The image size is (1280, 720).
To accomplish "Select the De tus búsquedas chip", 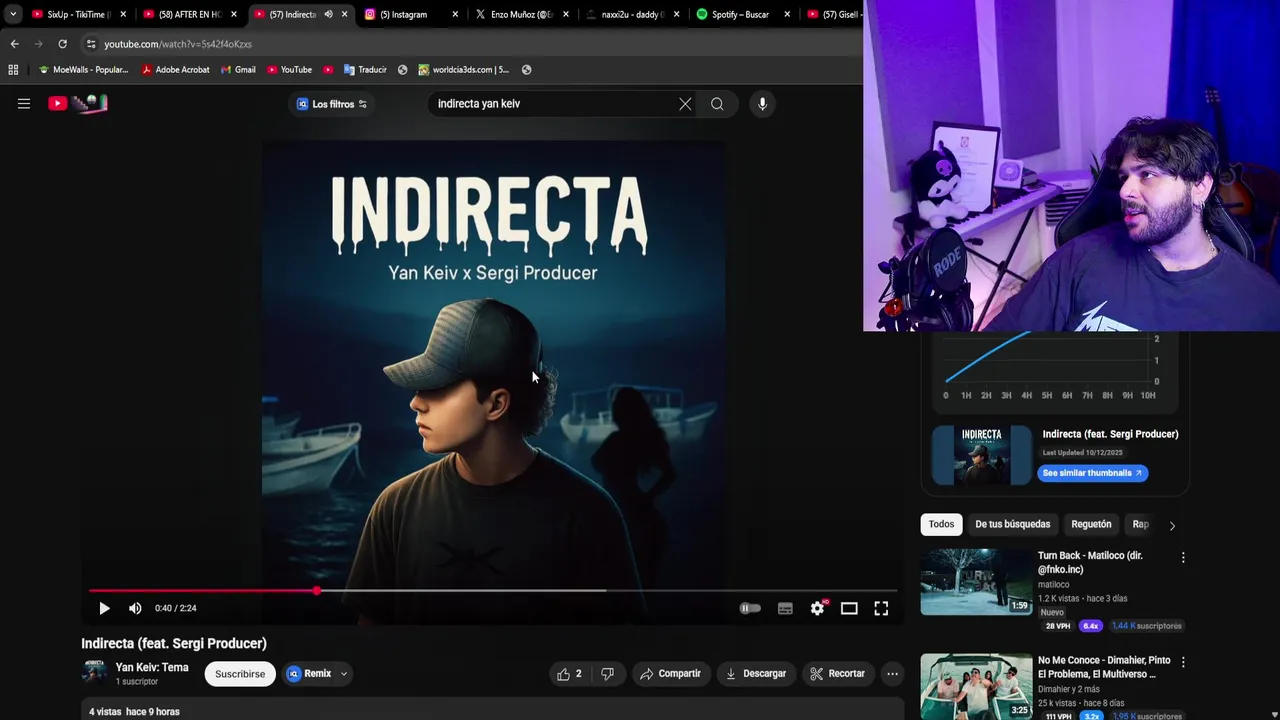I will point(1012,524).
